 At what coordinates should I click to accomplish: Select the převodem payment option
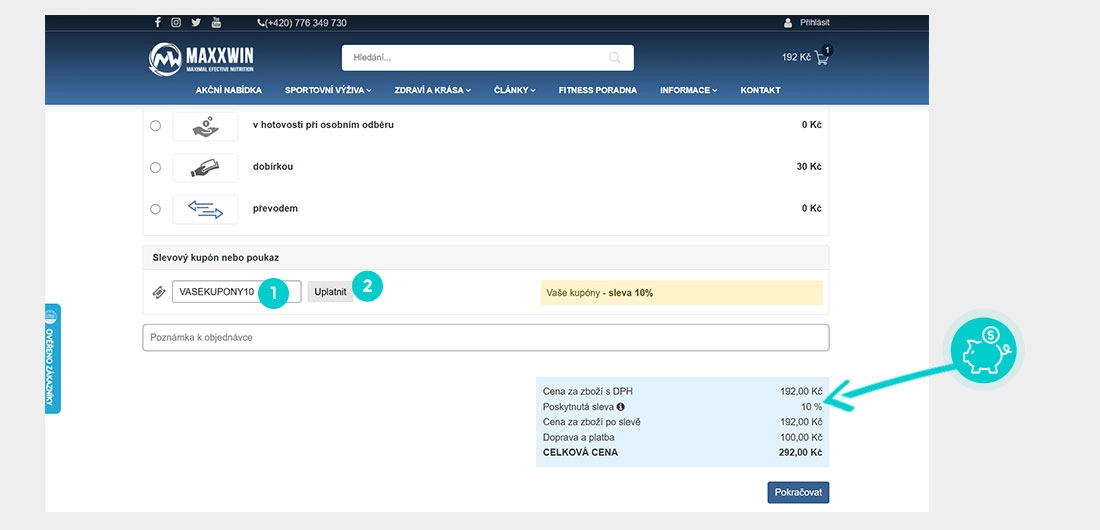[155, 208]
